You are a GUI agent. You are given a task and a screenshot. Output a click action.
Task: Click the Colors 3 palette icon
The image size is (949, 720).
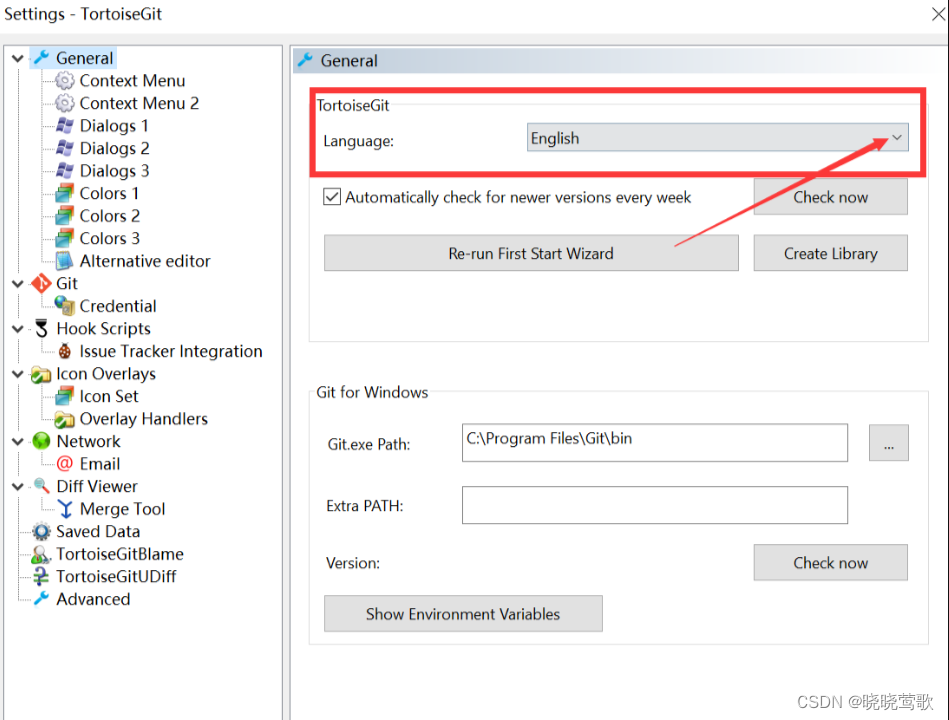pos(65,238)
